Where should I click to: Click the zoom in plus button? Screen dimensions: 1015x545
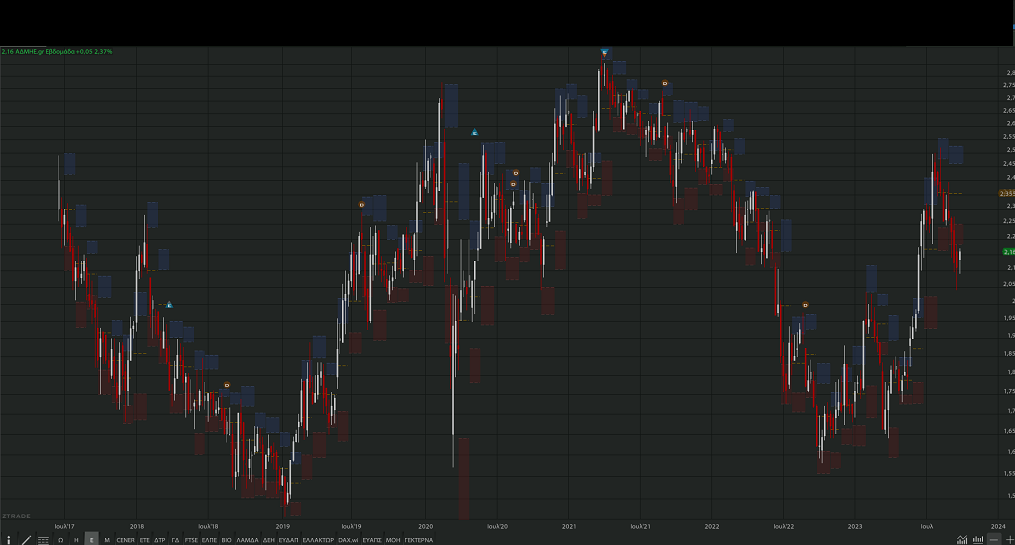point(1008,539)
